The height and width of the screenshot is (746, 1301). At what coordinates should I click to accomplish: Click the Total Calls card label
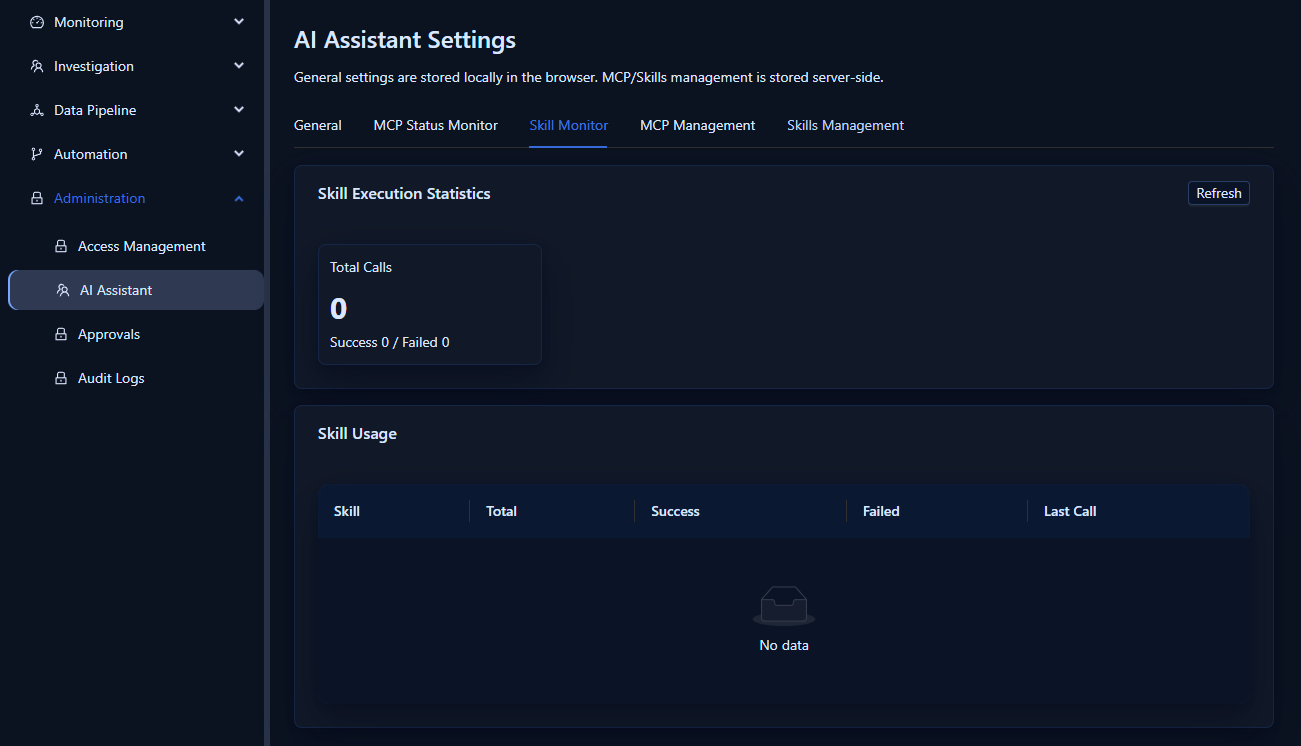pyautogui.click(x=361, y=267)
